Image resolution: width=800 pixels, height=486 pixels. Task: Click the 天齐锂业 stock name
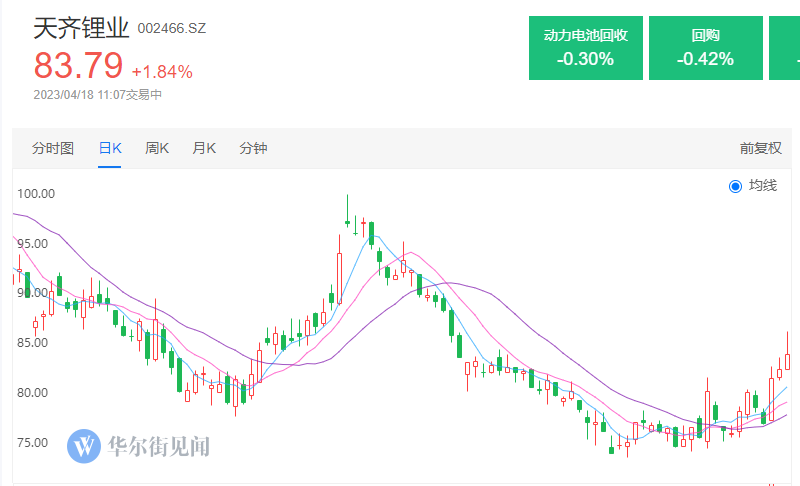click(x=81, y=28)
